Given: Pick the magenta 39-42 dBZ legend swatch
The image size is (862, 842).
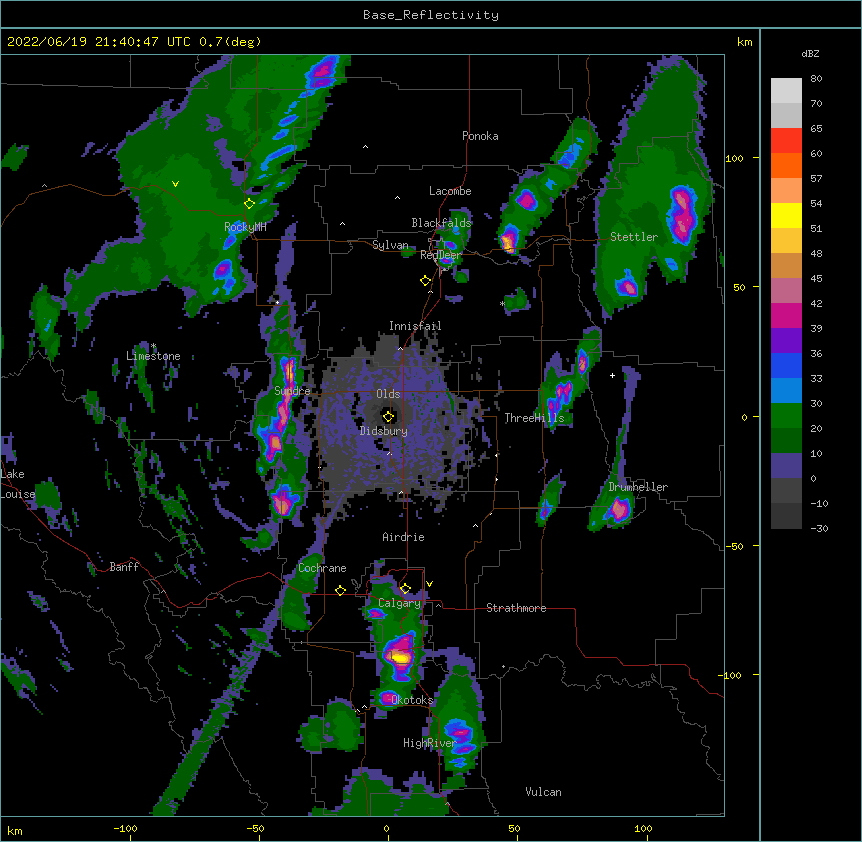Looking at the screenshot, I should (x=786, y=316).
